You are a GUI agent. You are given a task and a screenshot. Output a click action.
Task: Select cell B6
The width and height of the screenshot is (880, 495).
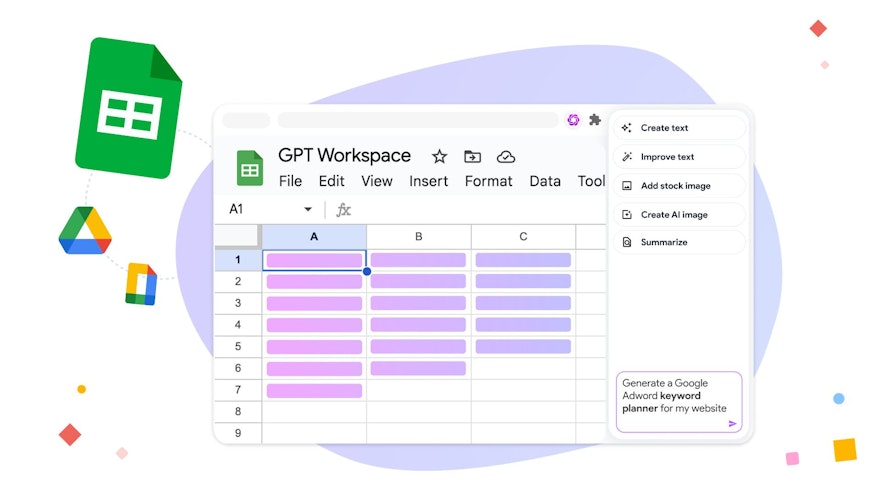[419, 368]
